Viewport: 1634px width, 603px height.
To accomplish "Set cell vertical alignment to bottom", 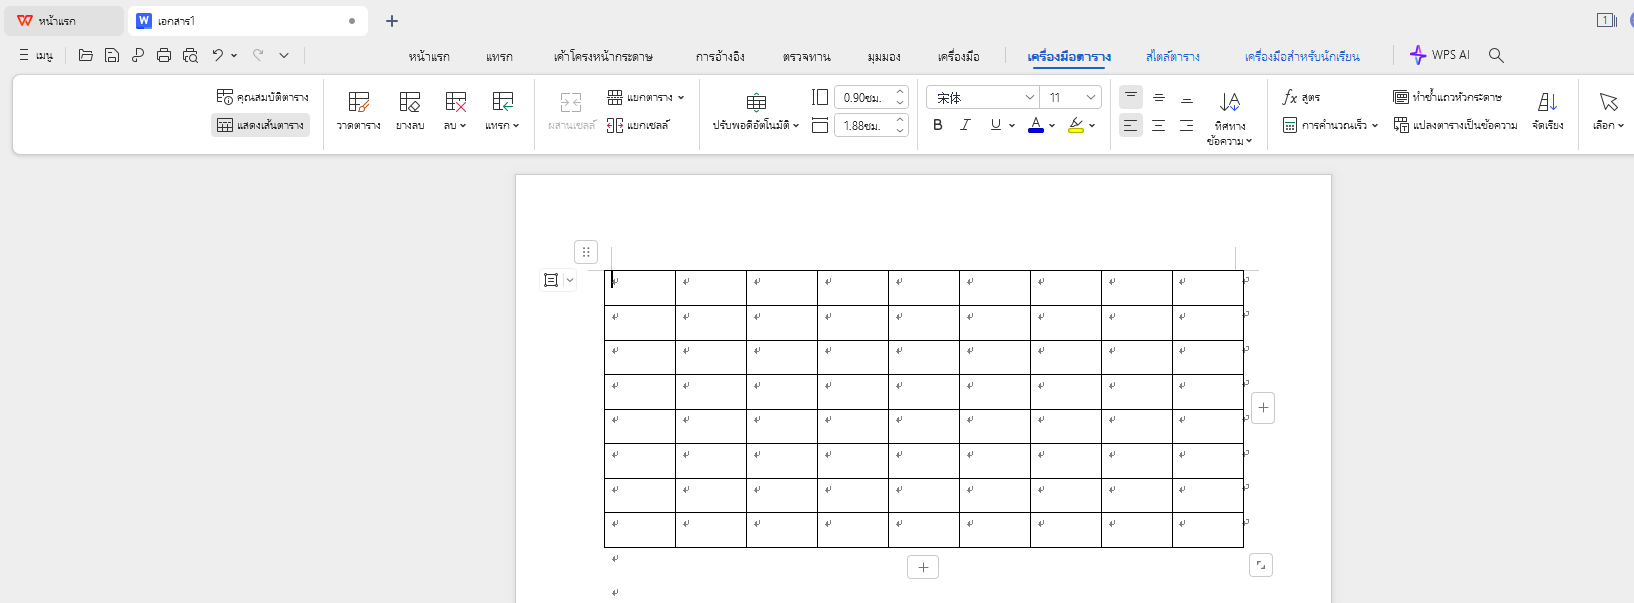I will click(x=1187, y=97).
